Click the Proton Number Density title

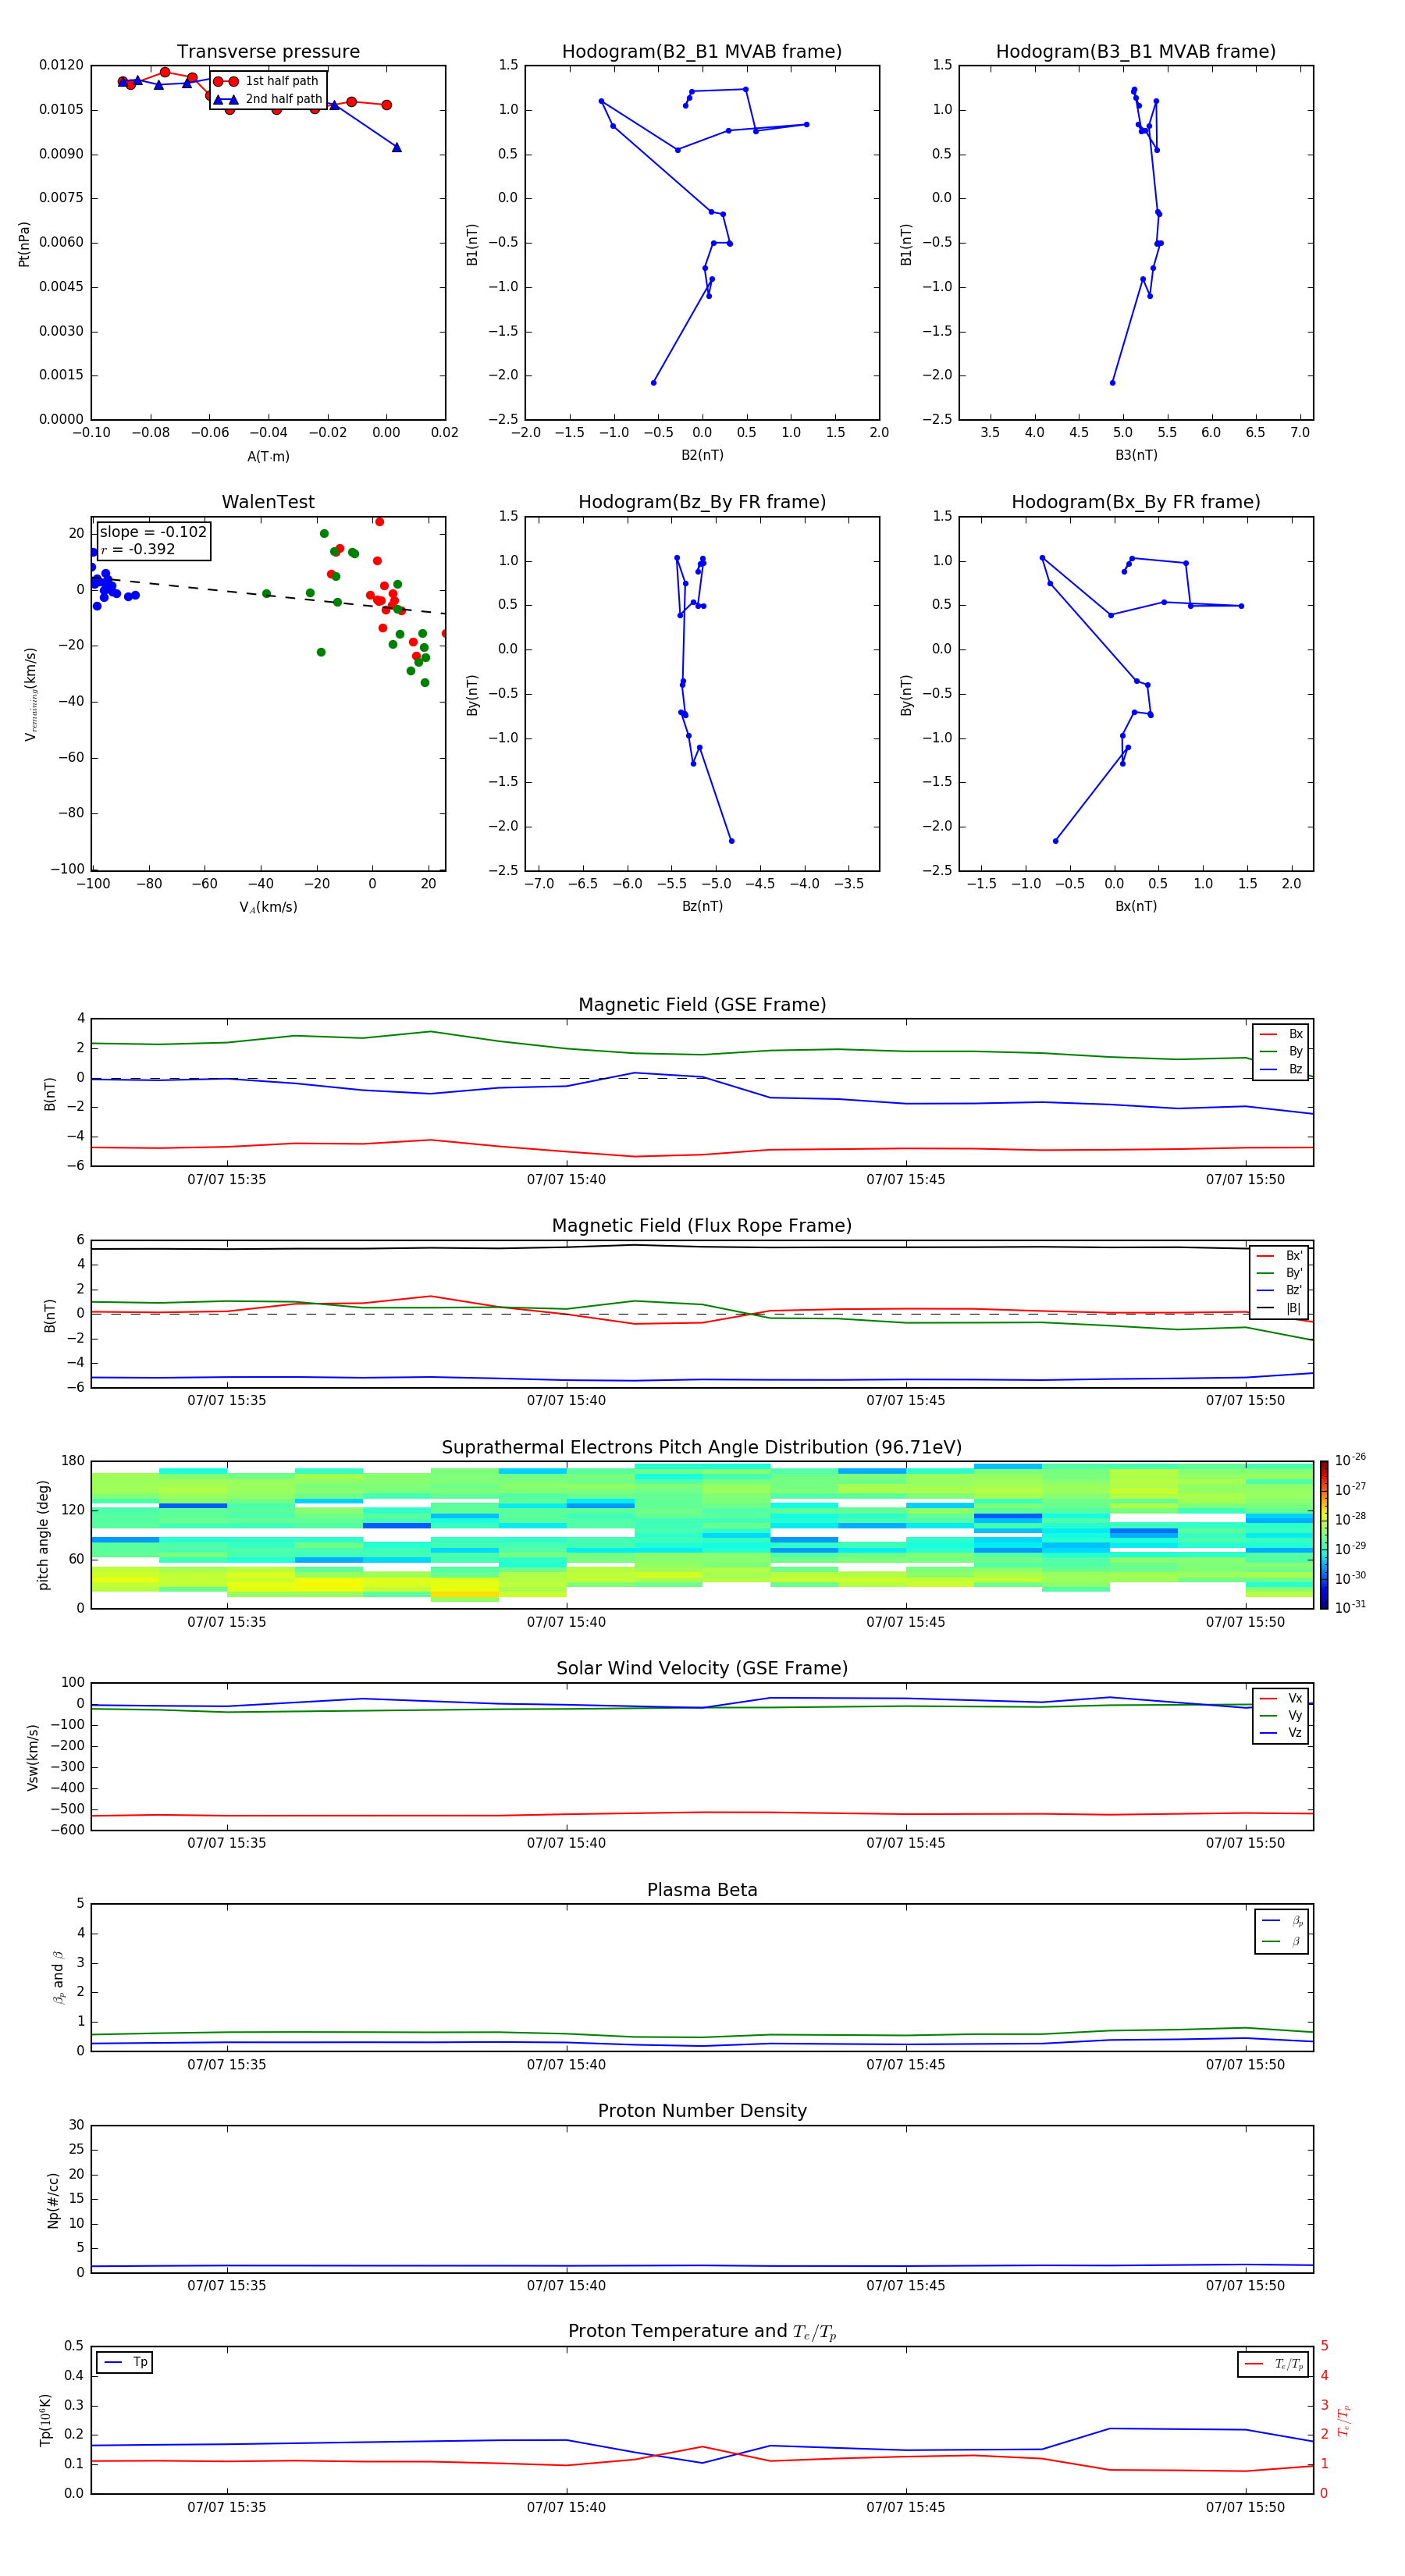click(x=702, y=2111)
